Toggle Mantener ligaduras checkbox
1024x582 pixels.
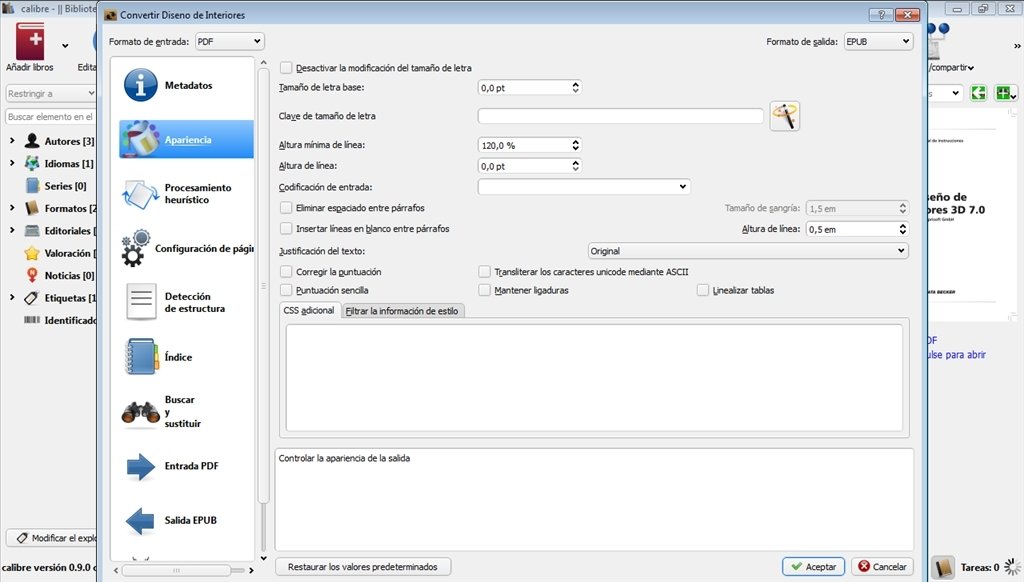(485, 290)
